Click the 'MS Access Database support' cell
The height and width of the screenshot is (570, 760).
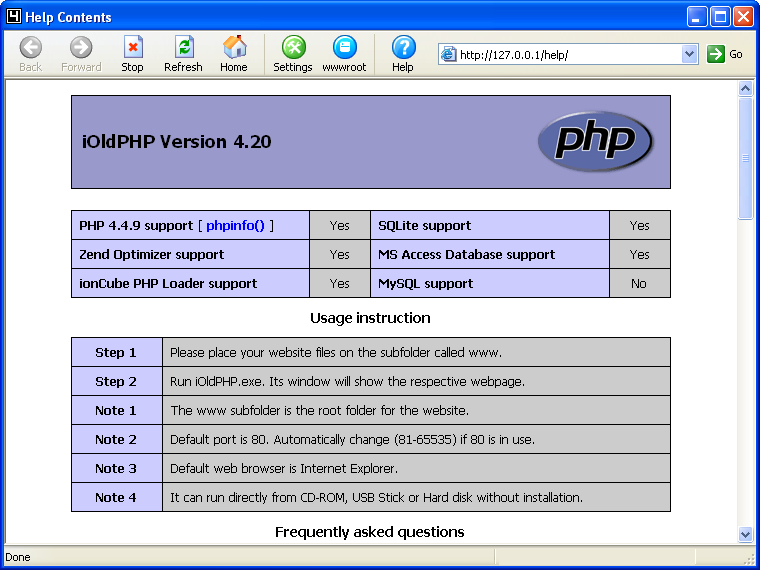490,254
